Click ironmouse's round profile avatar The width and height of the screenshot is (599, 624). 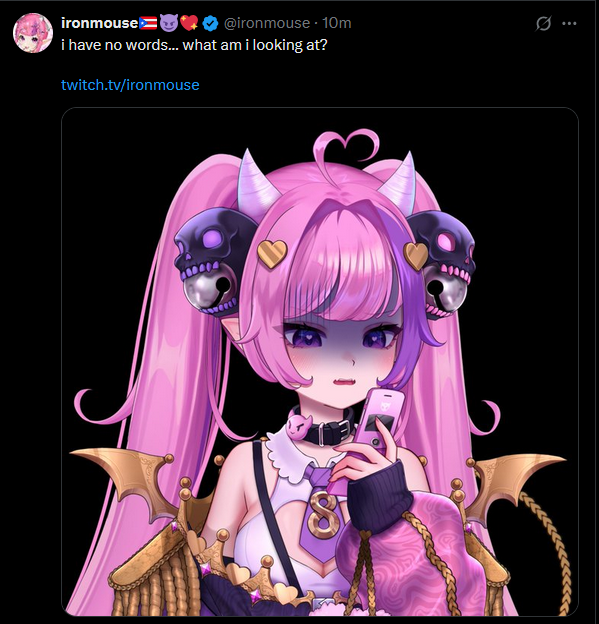33,33
